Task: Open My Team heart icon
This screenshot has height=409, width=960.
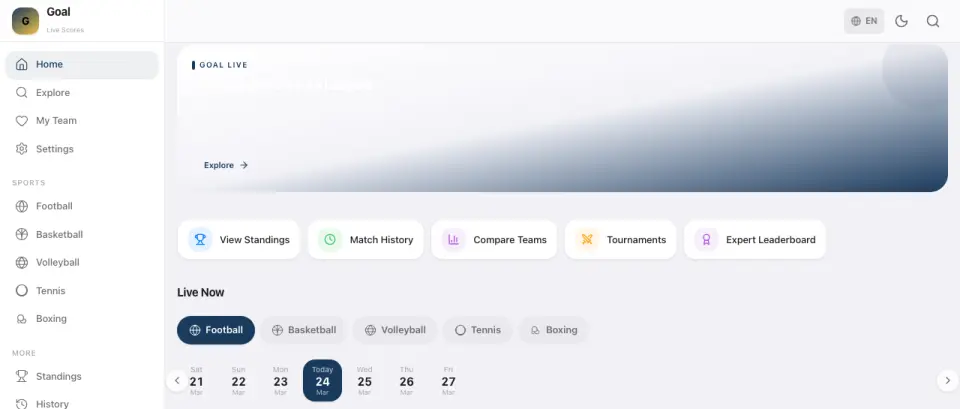Action: pyautogui.click(x=21, y=121)
